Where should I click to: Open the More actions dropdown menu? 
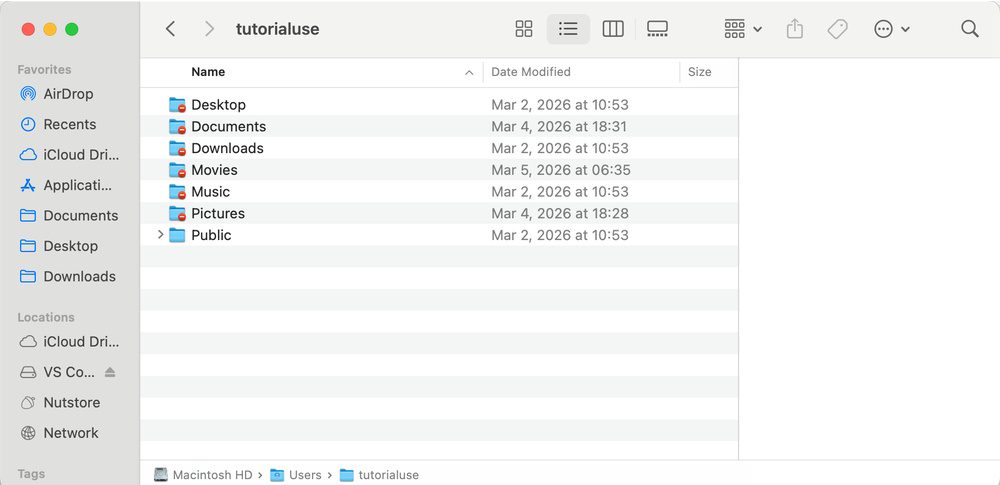(x=891, y=29)
